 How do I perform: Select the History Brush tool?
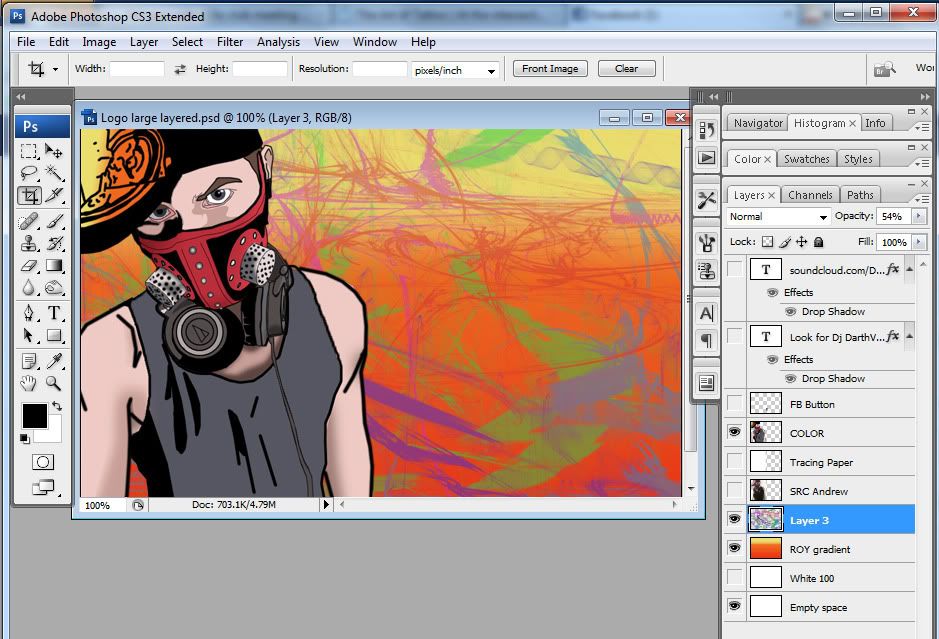54,244
